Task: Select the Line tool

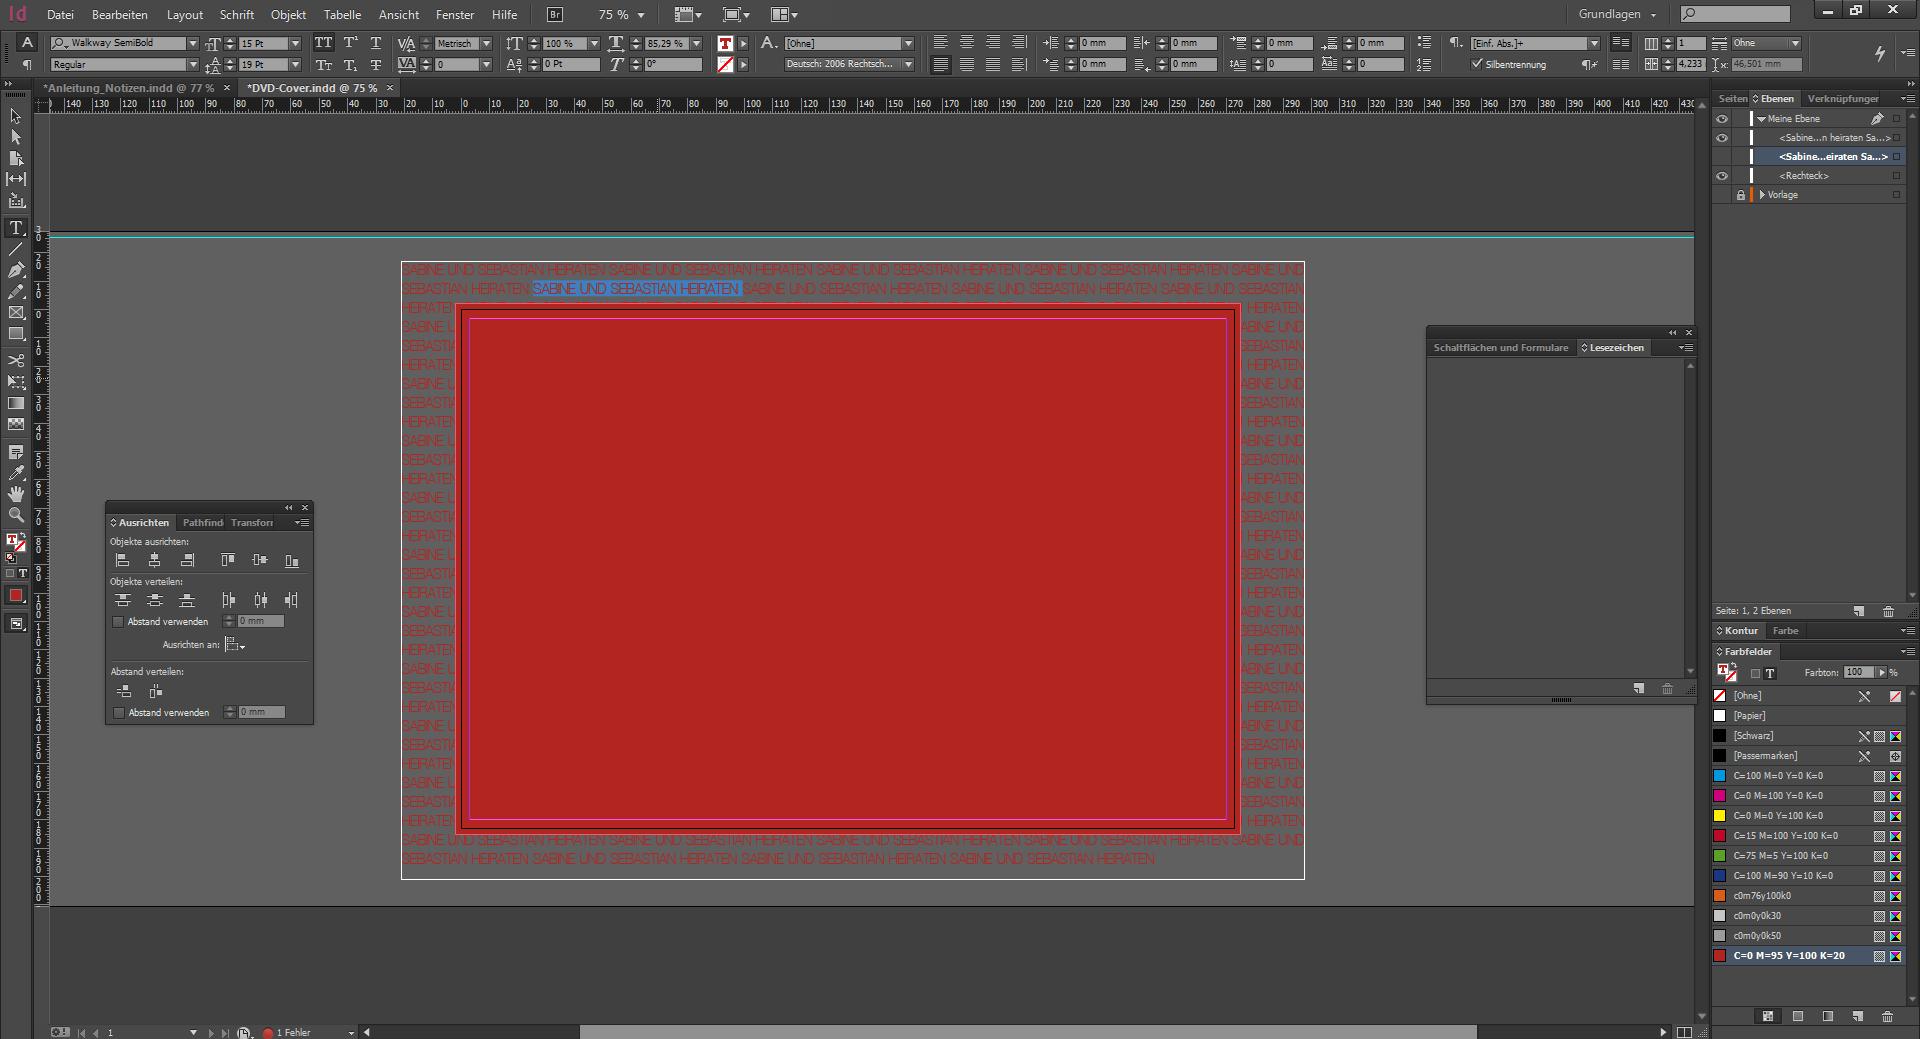Action: click(16, 249)
